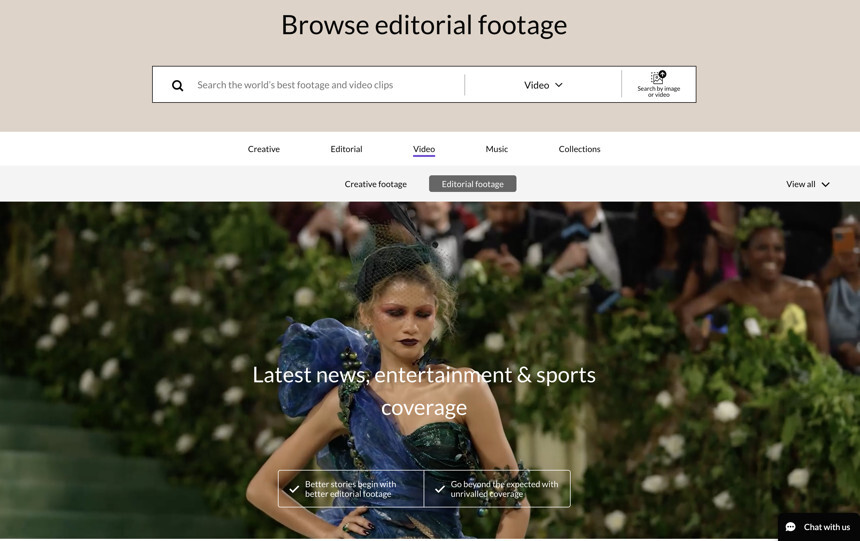Click the magnifying glass search icon
The height and width of the screenshot is (541, 860).
(x=177, y=85)
